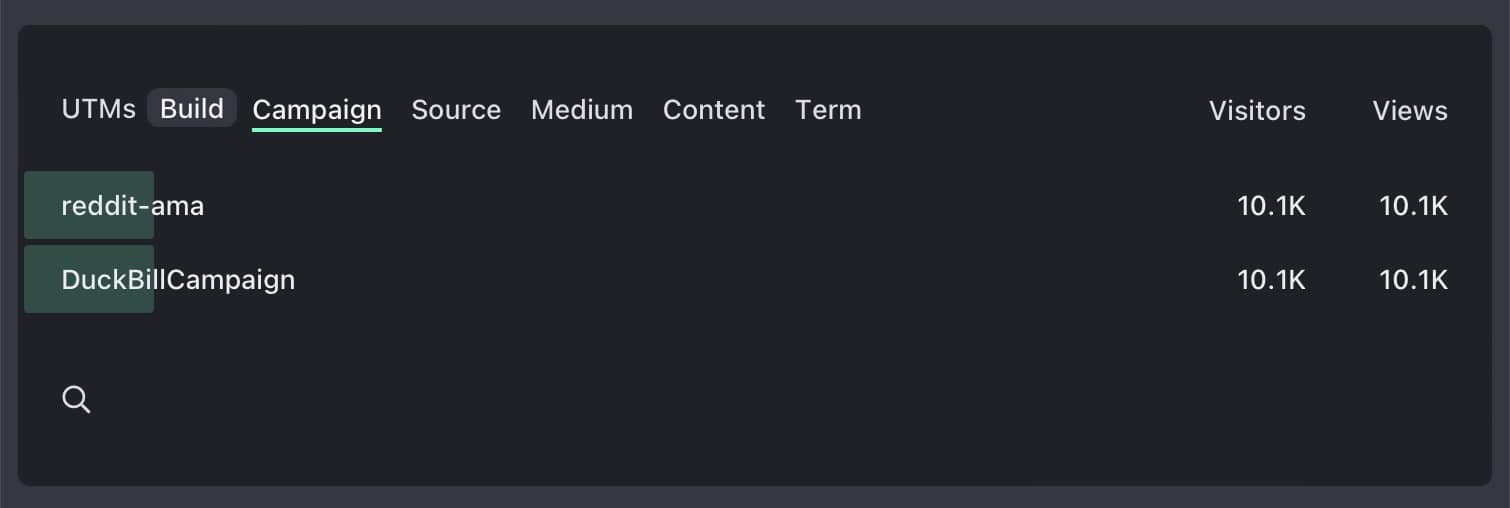
Task: Open the Medium tab
Action: click(x=581, y=109)
